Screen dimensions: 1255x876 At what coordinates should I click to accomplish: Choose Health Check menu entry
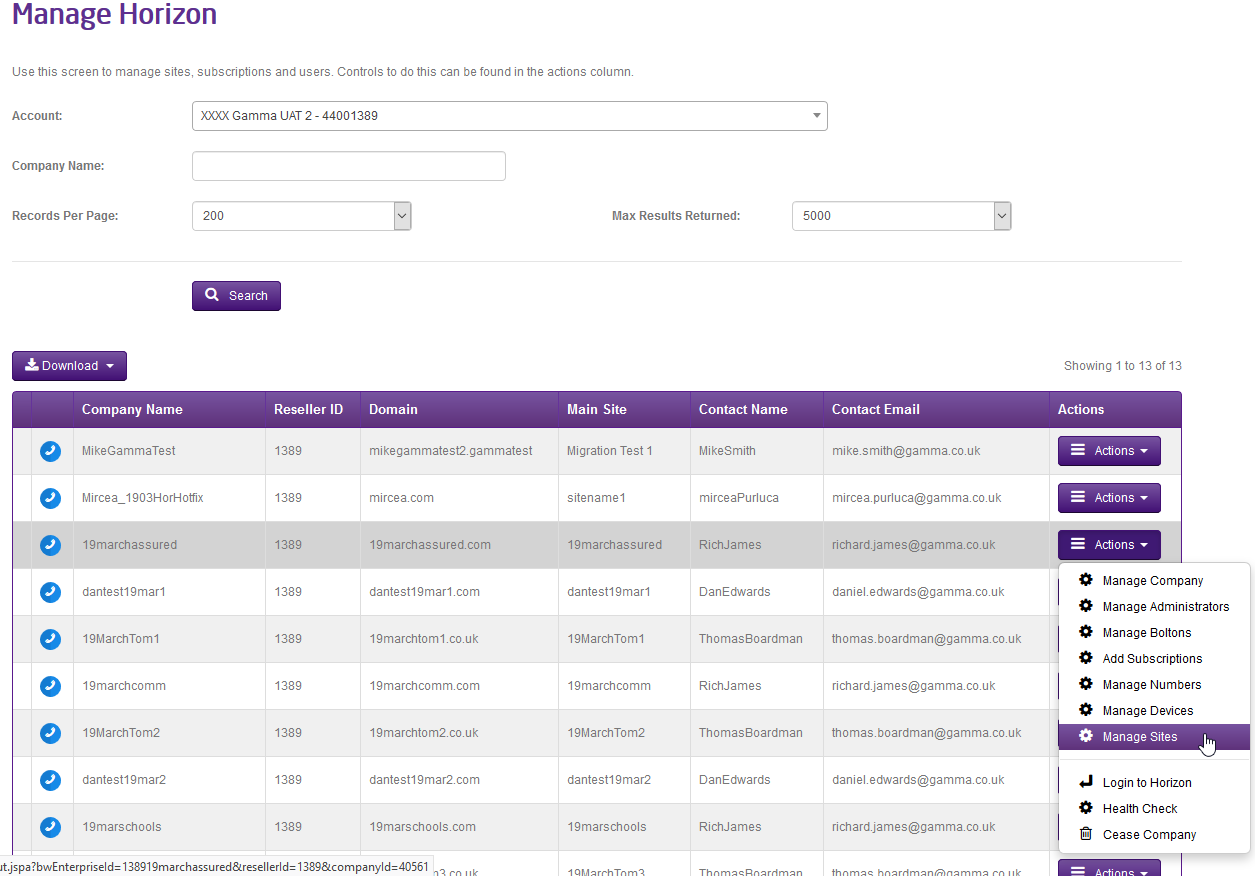pyautogui.click(x=1154, y=809)
